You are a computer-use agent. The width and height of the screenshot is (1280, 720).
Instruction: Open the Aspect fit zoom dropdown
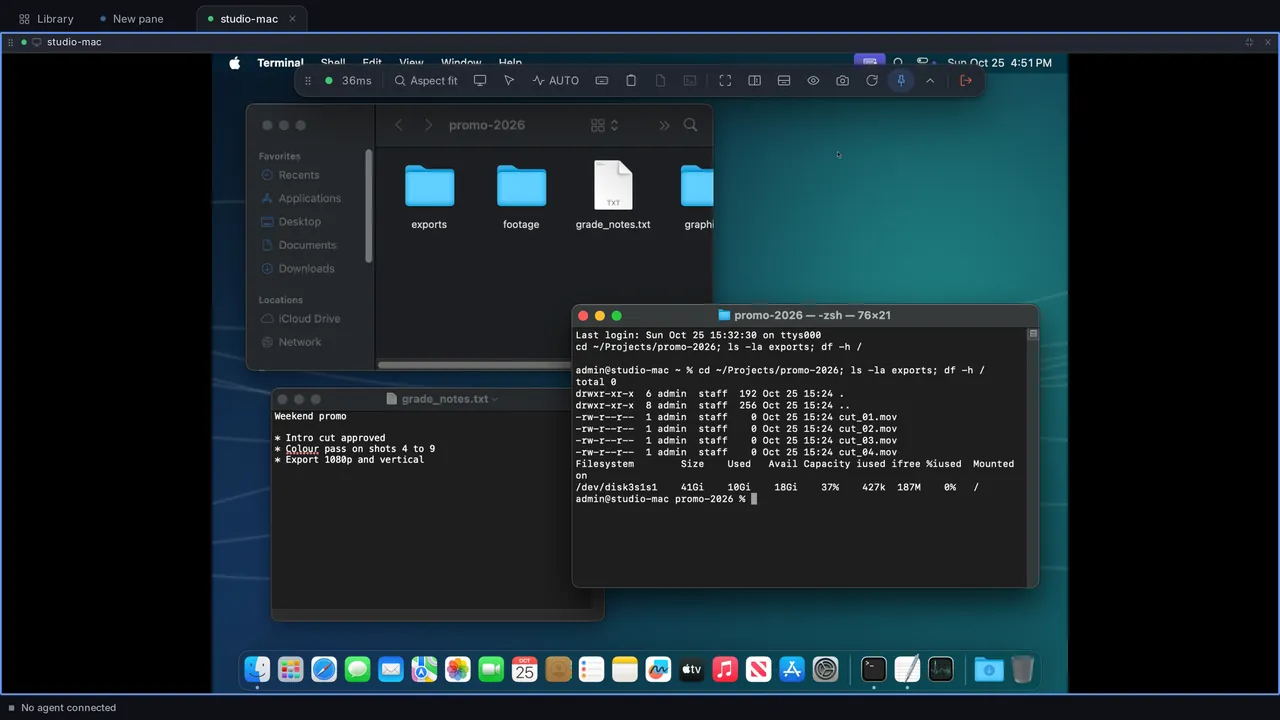coord(426,81)
